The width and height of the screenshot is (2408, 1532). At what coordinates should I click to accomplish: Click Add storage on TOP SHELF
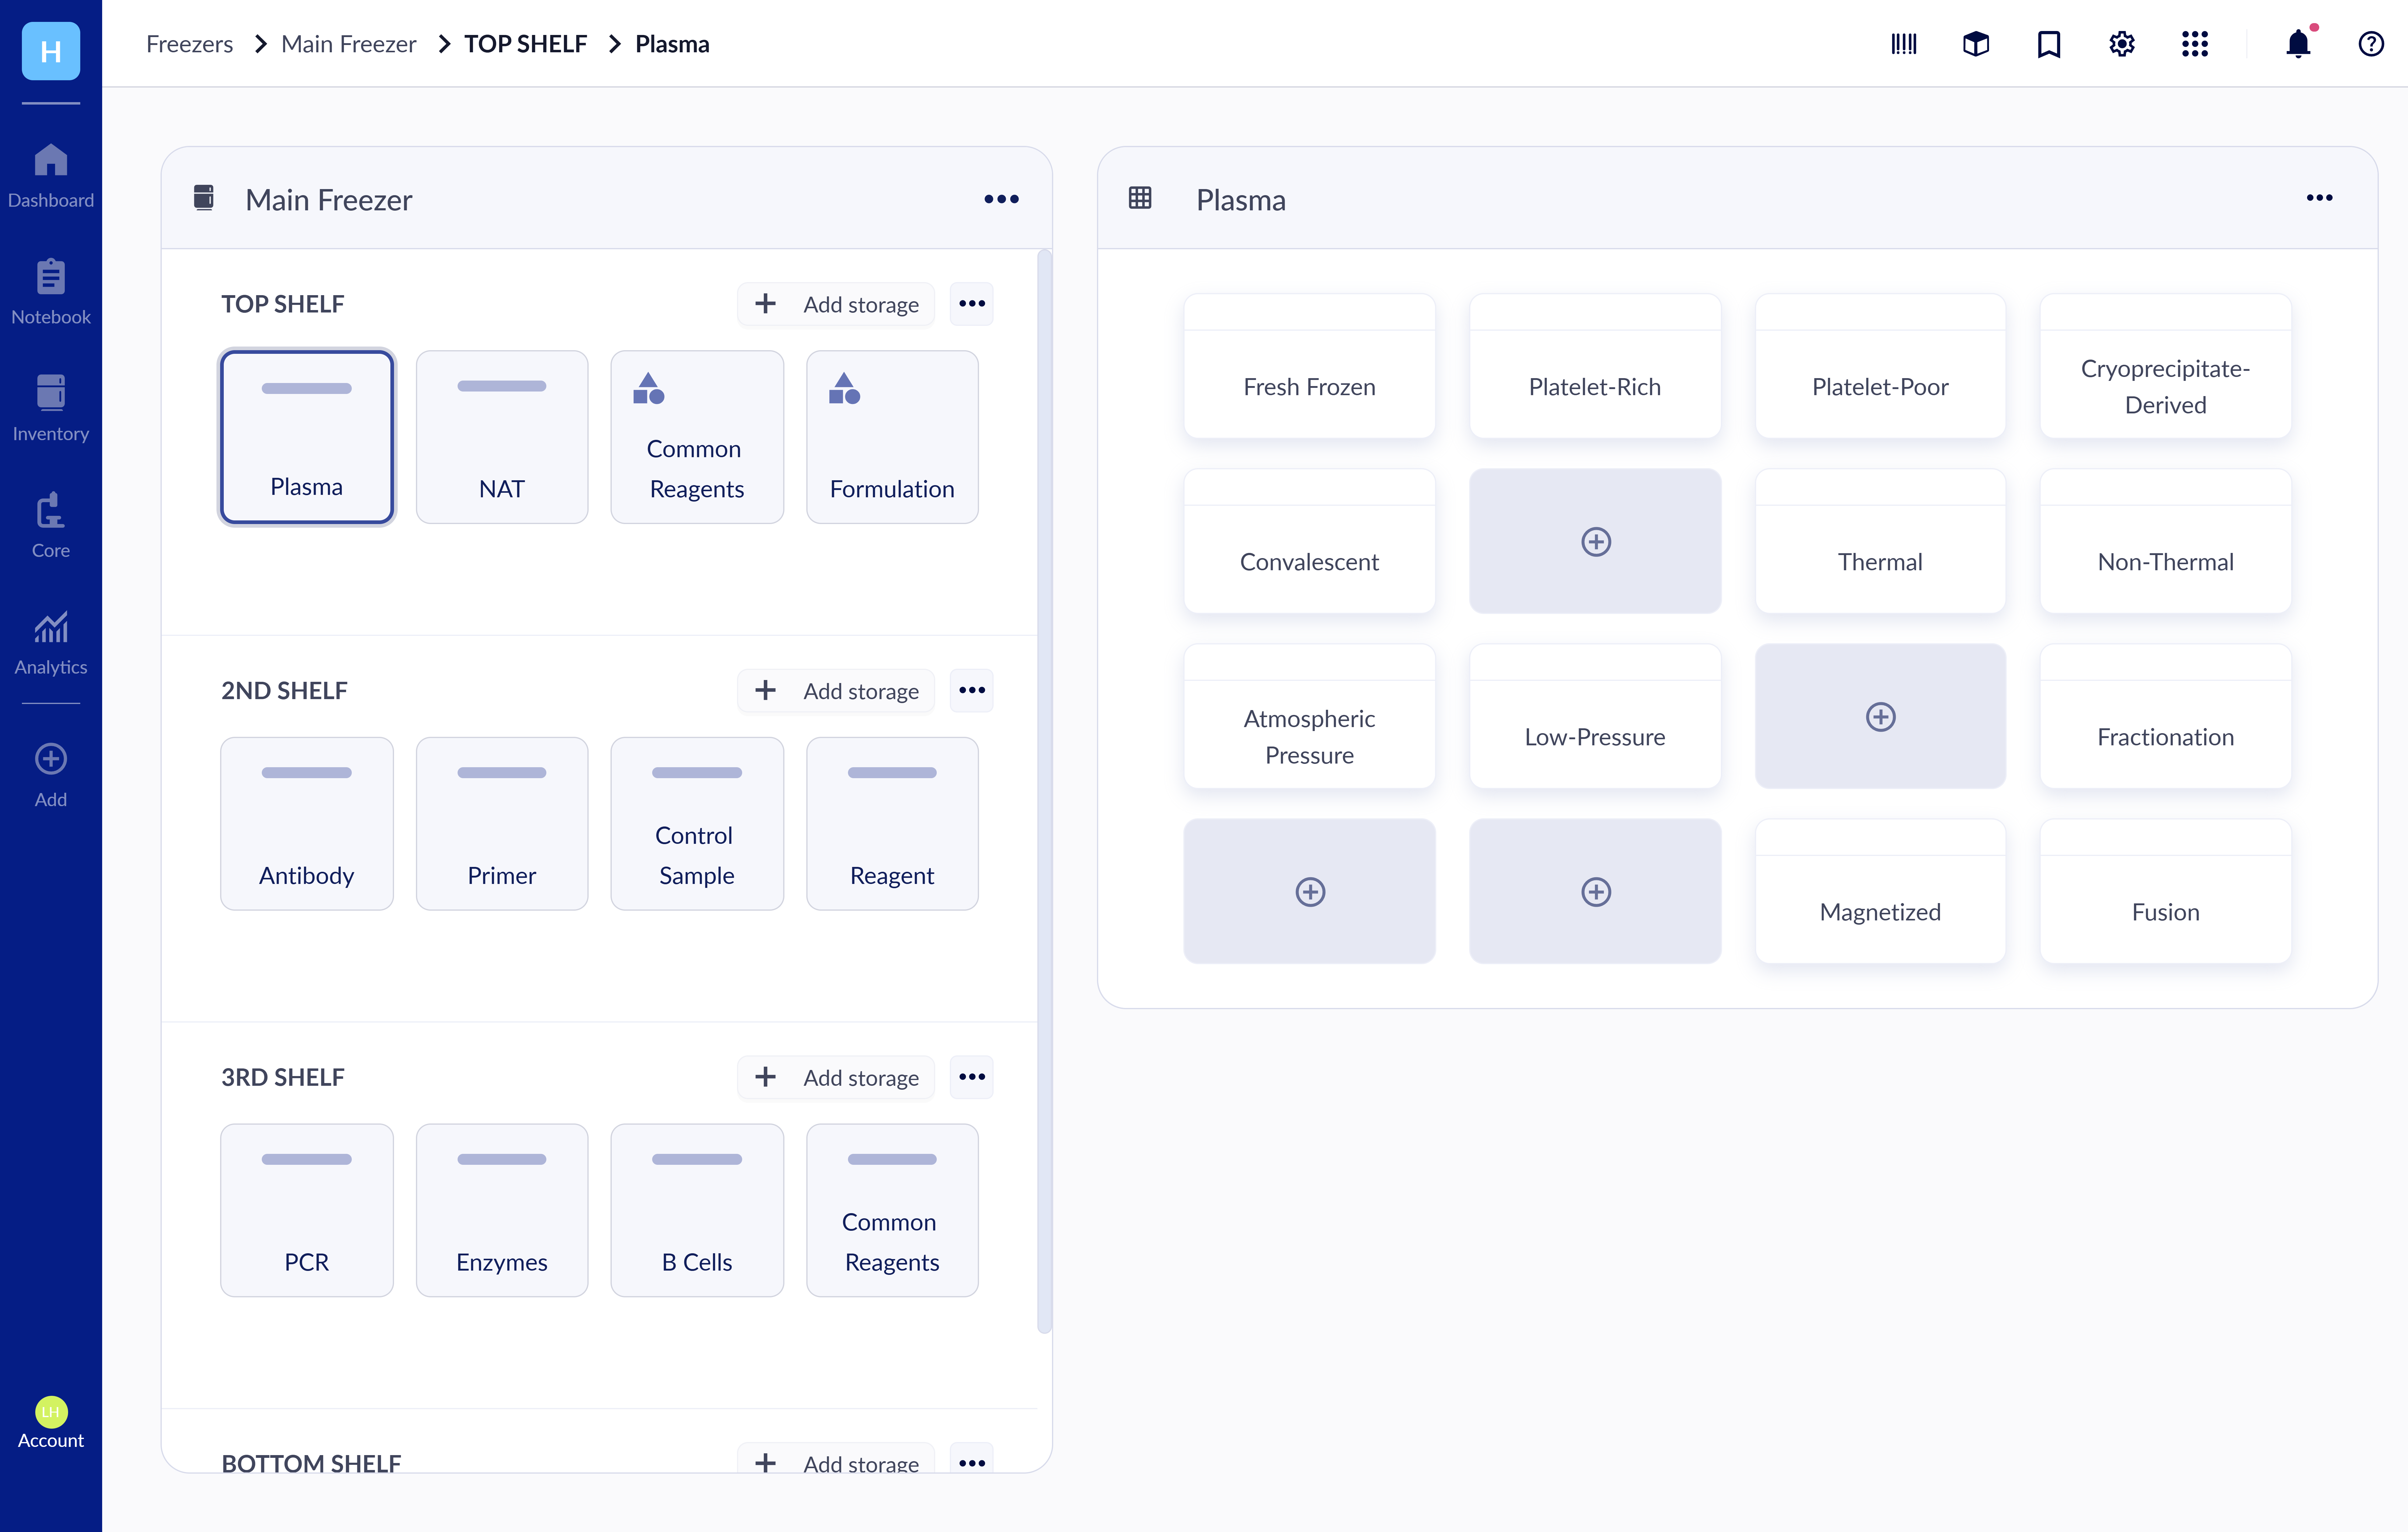point(836,304)
